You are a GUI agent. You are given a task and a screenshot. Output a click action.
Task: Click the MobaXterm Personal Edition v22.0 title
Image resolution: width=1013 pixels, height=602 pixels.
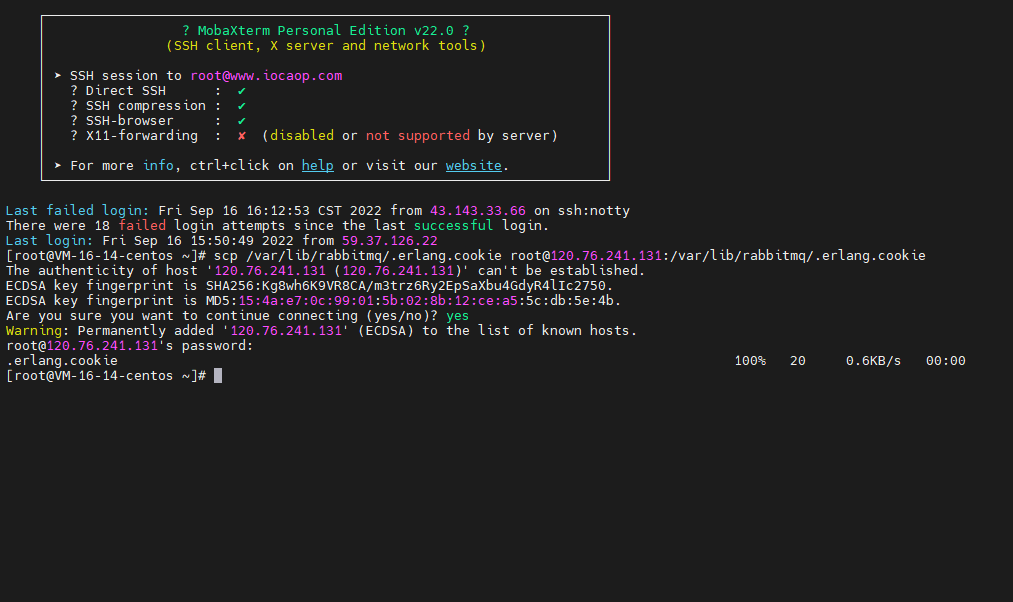point(326,30)
